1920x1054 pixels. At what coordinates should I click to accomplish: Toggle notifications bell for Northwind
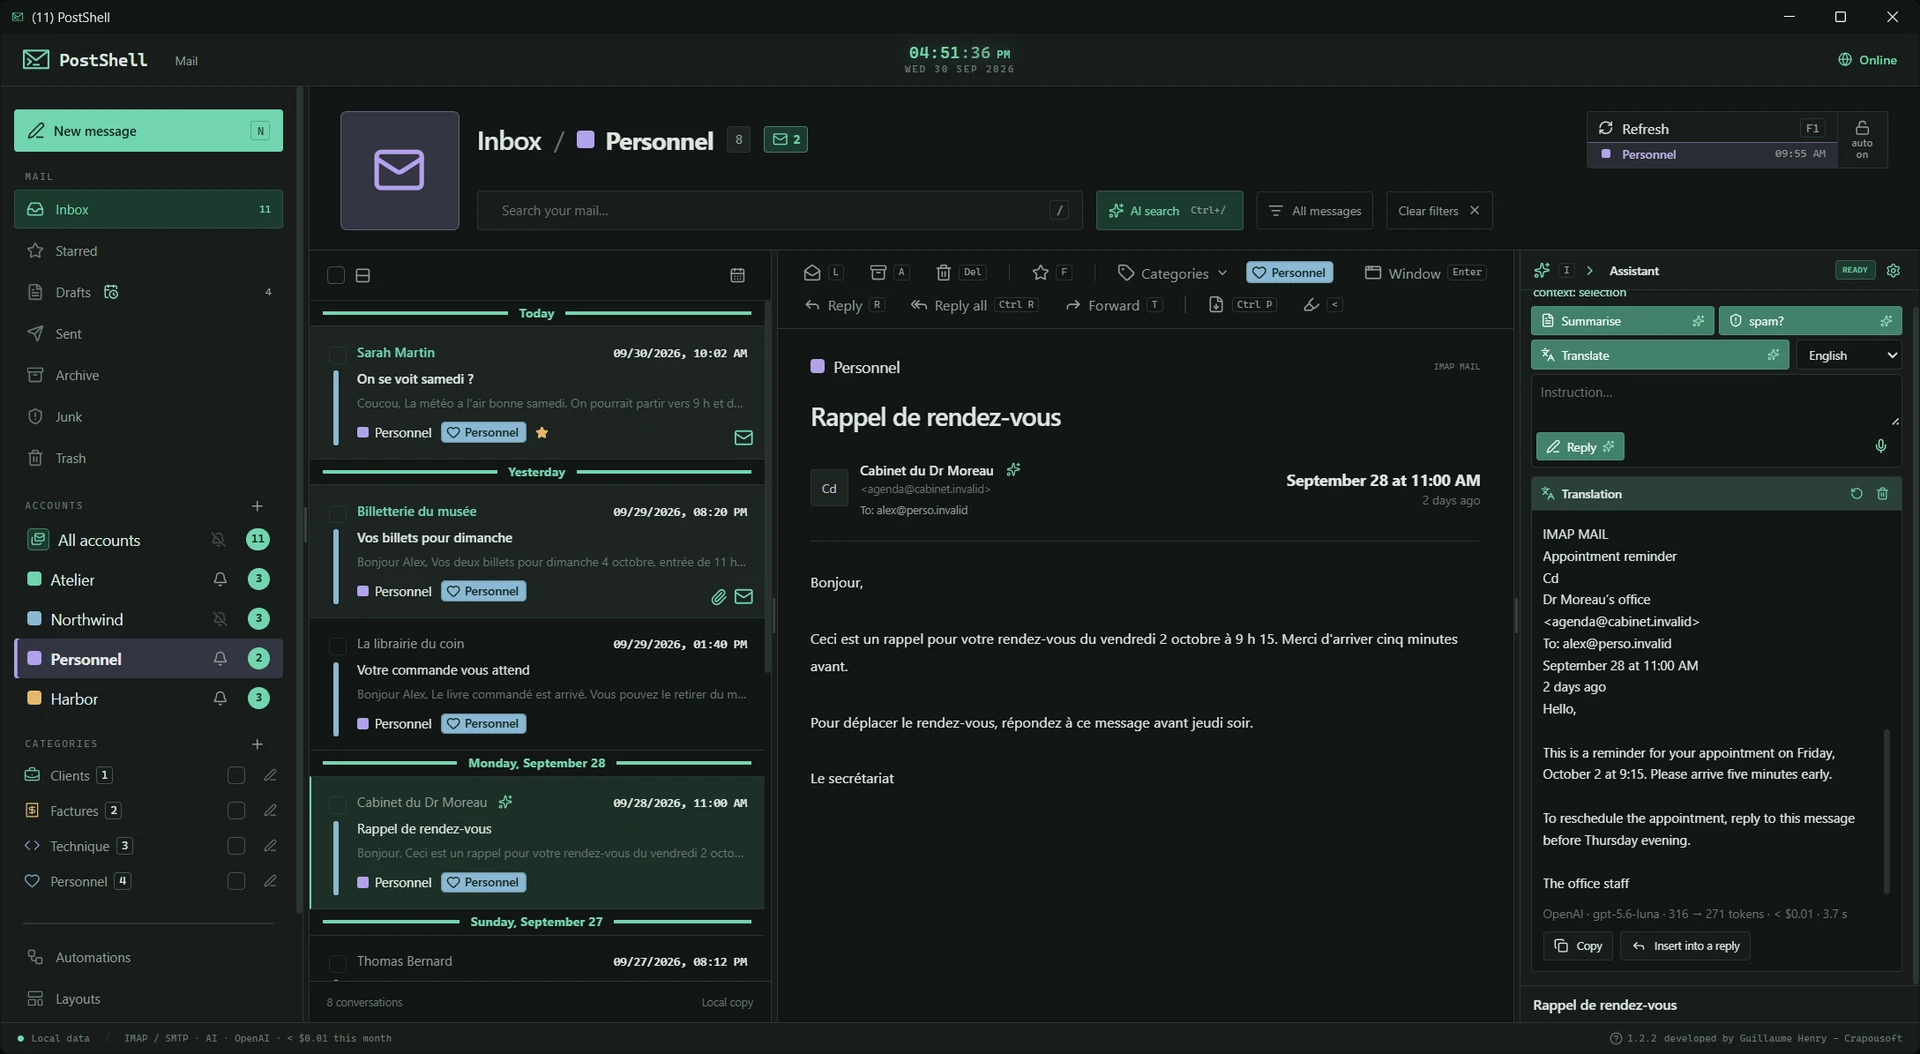point(220,619)
